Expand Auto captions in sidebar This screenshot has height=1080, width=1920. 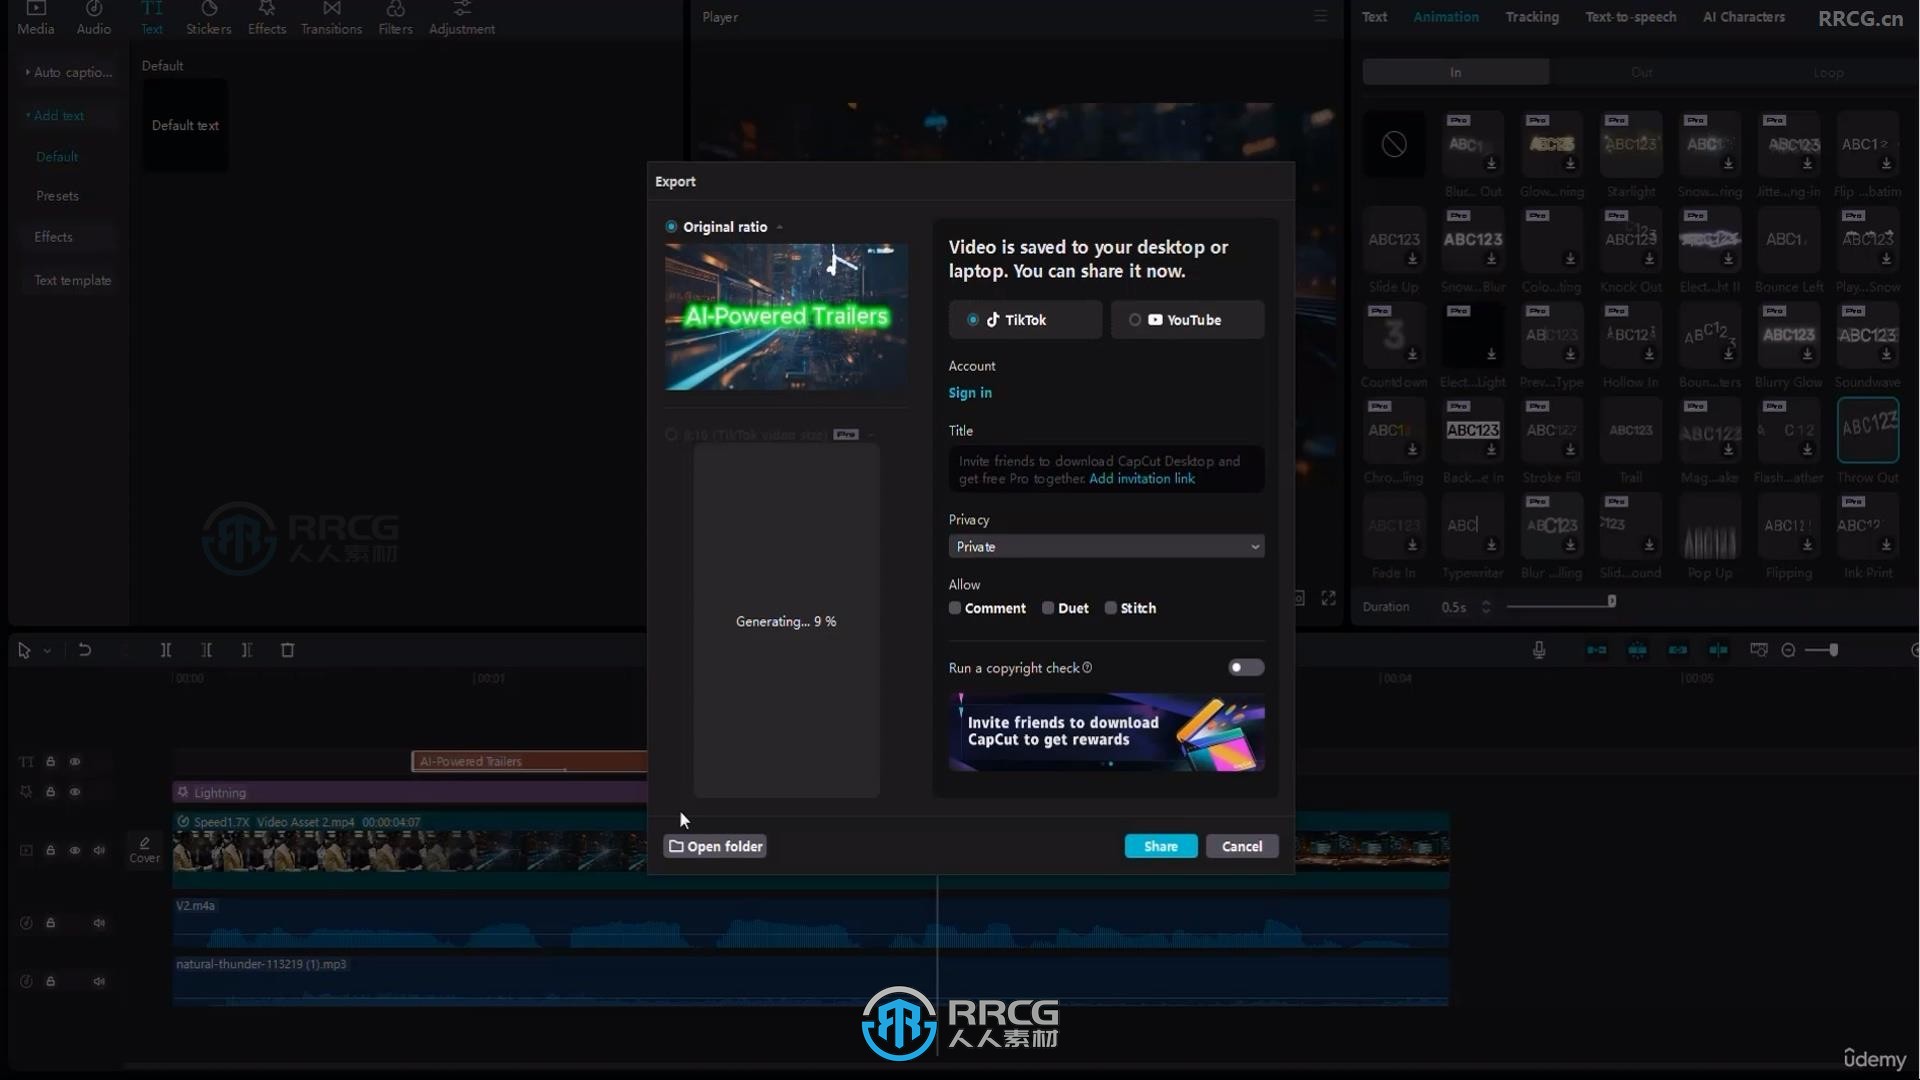(x=68, y=72)
